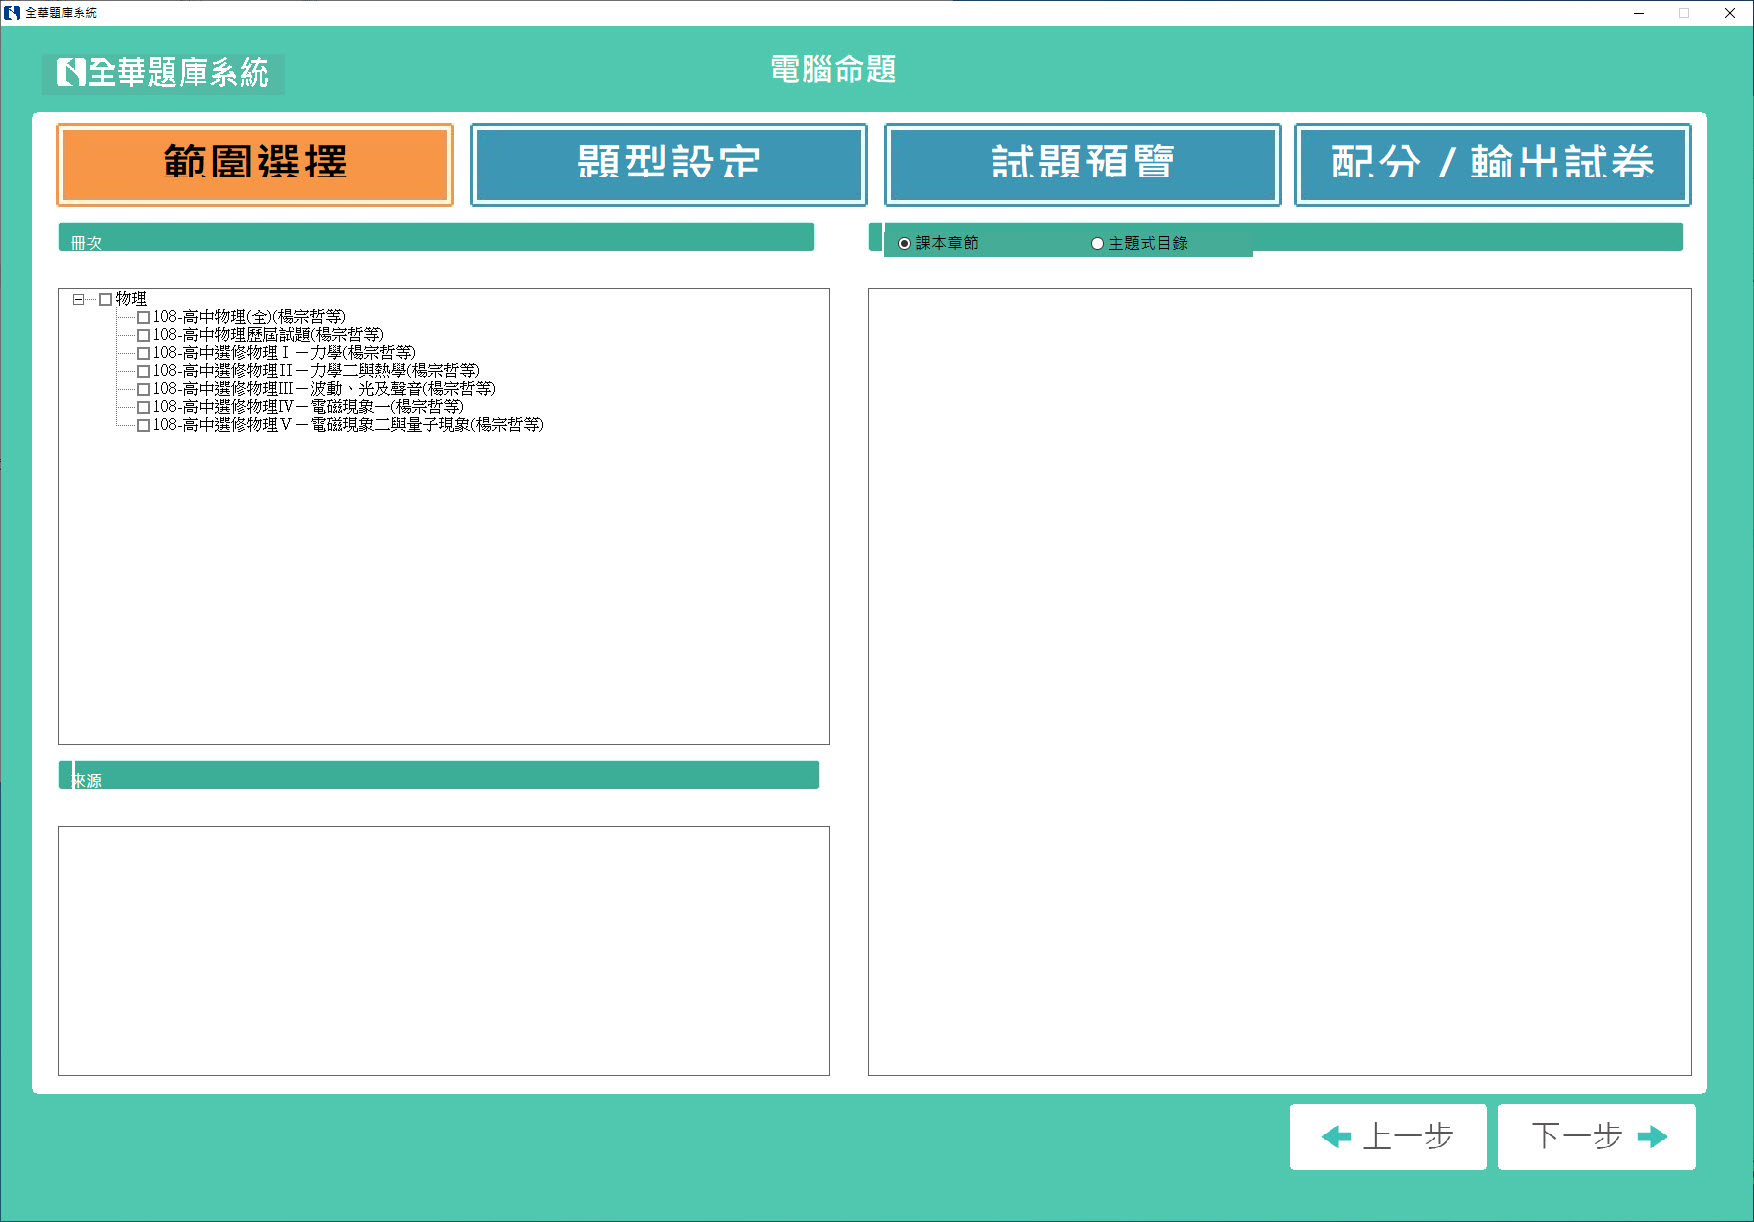Select the 課本章節 radio button
This screenshot has width=1754, height=1222.
pos(905,243)
